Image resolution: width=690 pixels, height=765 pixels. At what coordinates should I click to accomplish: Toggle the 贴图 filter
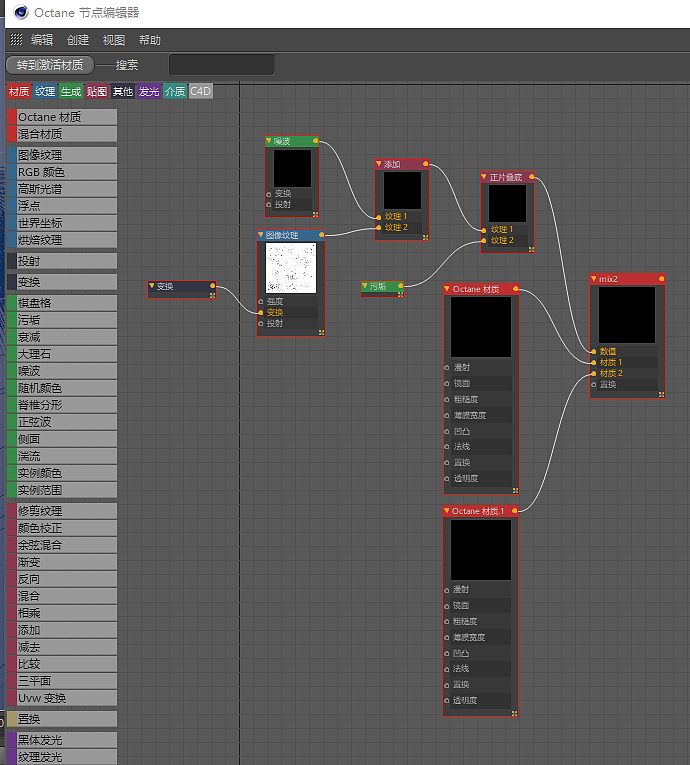click(x=97, y=91)
